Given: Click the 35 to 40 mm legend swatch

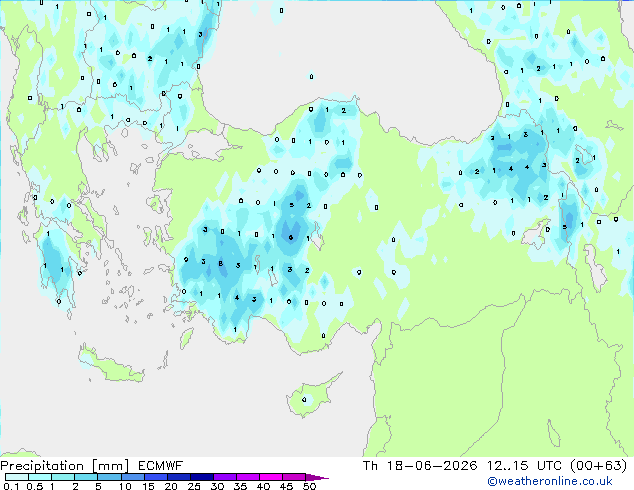Looking at the screenshot, I should click(x=247, y=477).
